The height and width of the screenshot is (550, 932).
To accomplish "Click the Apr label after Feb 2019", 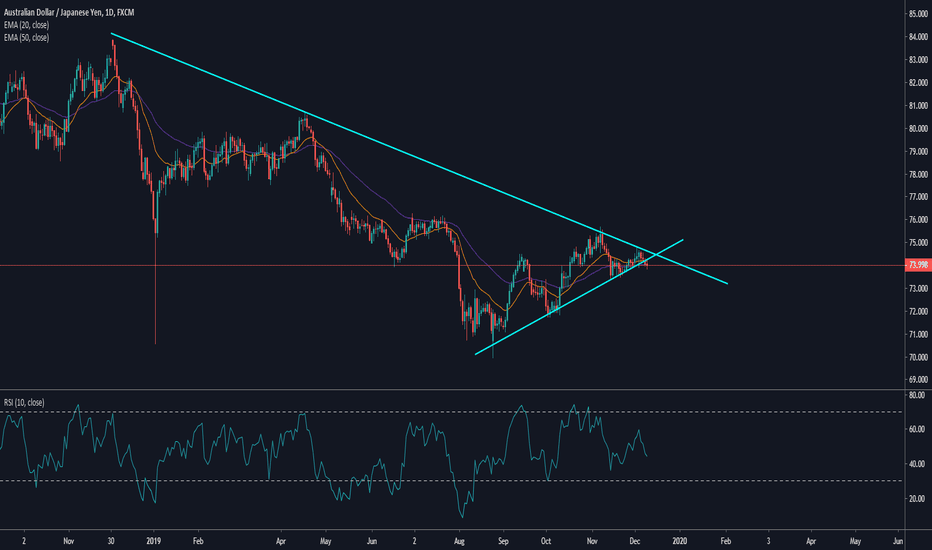I will tap(281, 541).
